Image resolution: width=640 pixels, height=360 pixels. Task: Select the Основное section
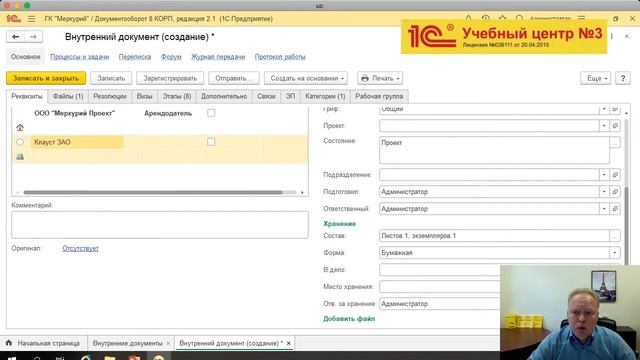25,57
